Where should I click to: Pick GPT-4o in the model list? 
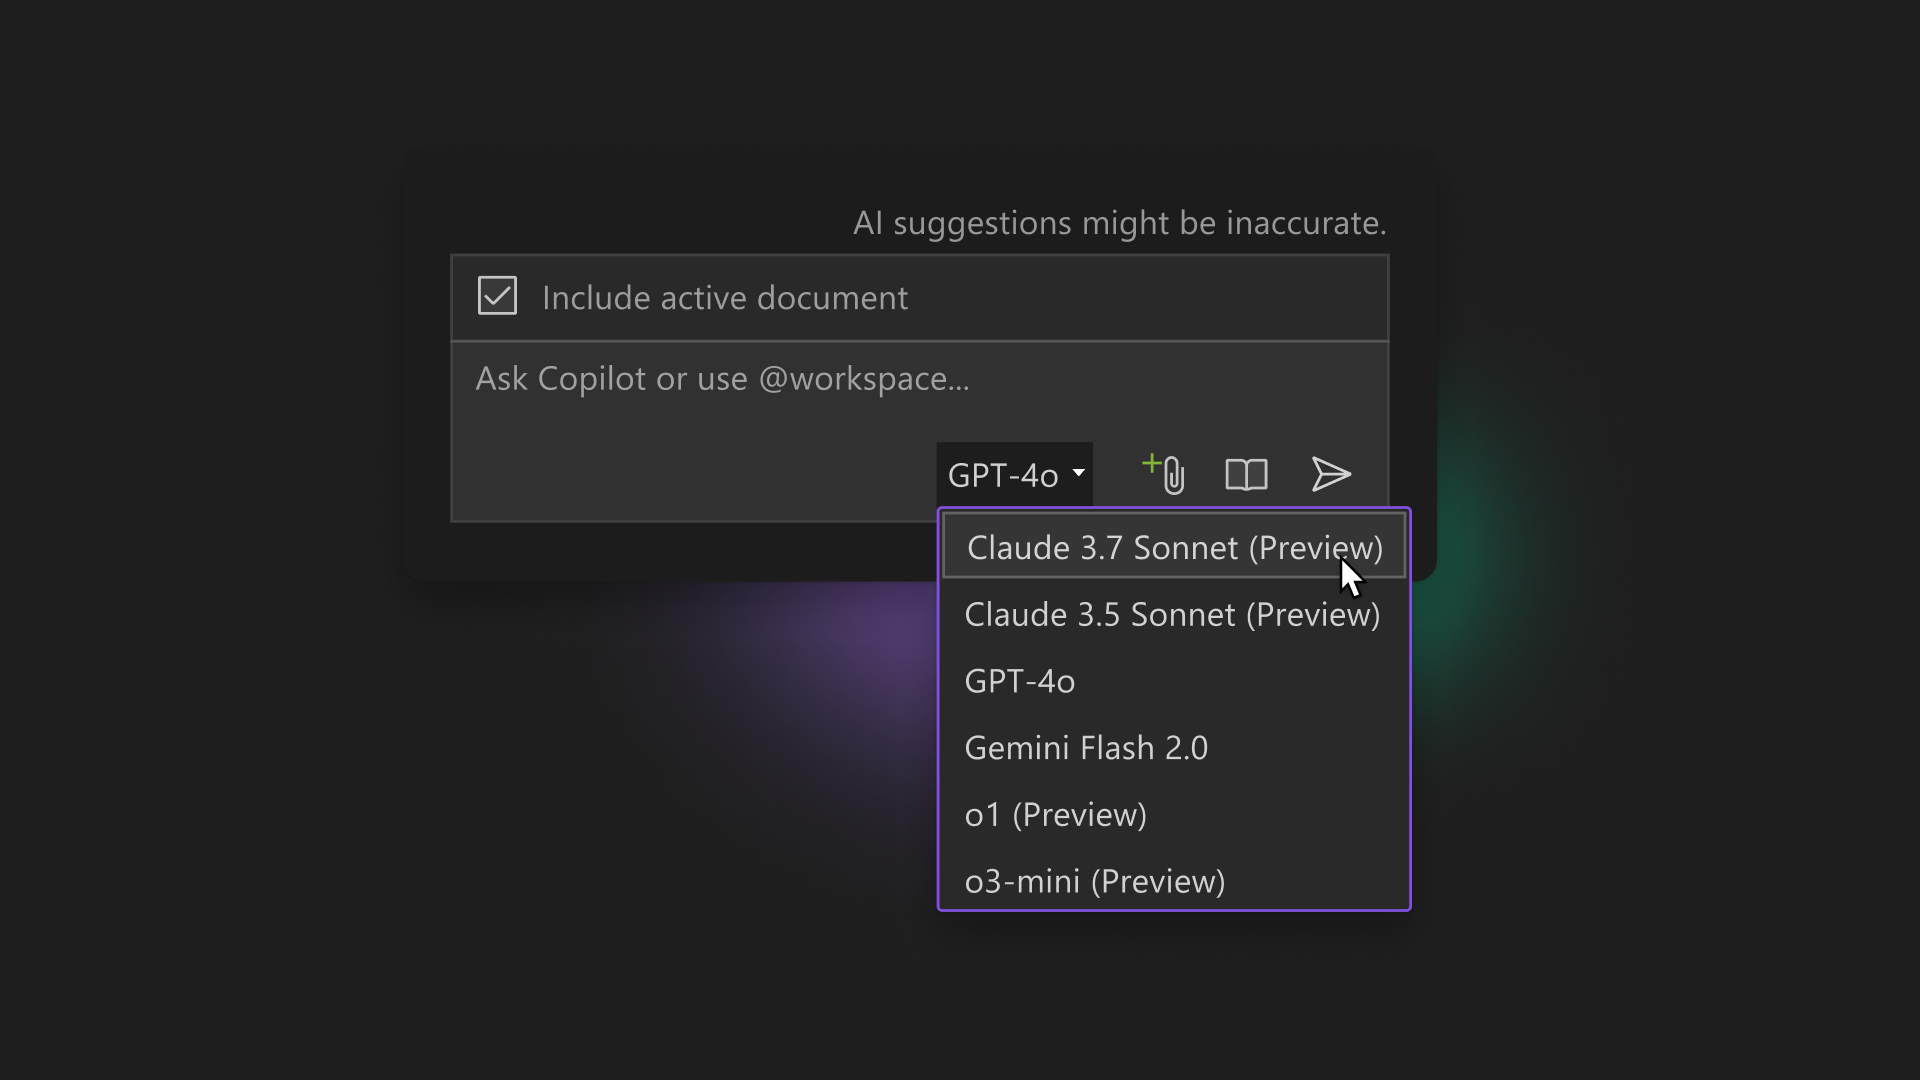(x=1019, y=681)
